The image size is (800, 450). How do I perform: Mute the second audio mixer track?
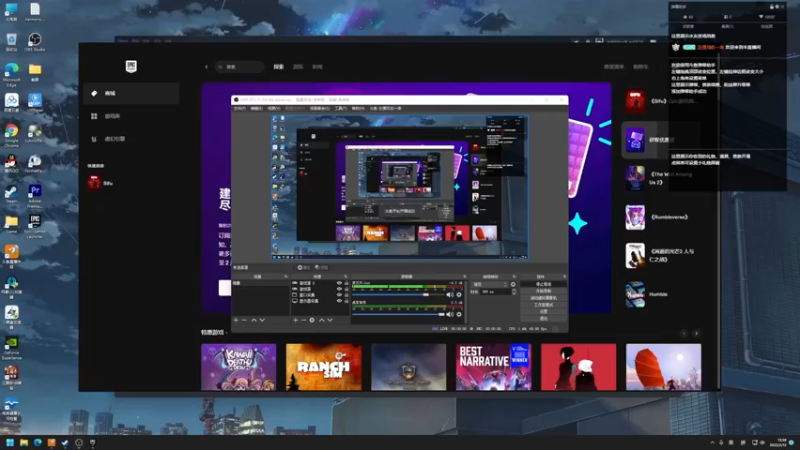point(449,314)
